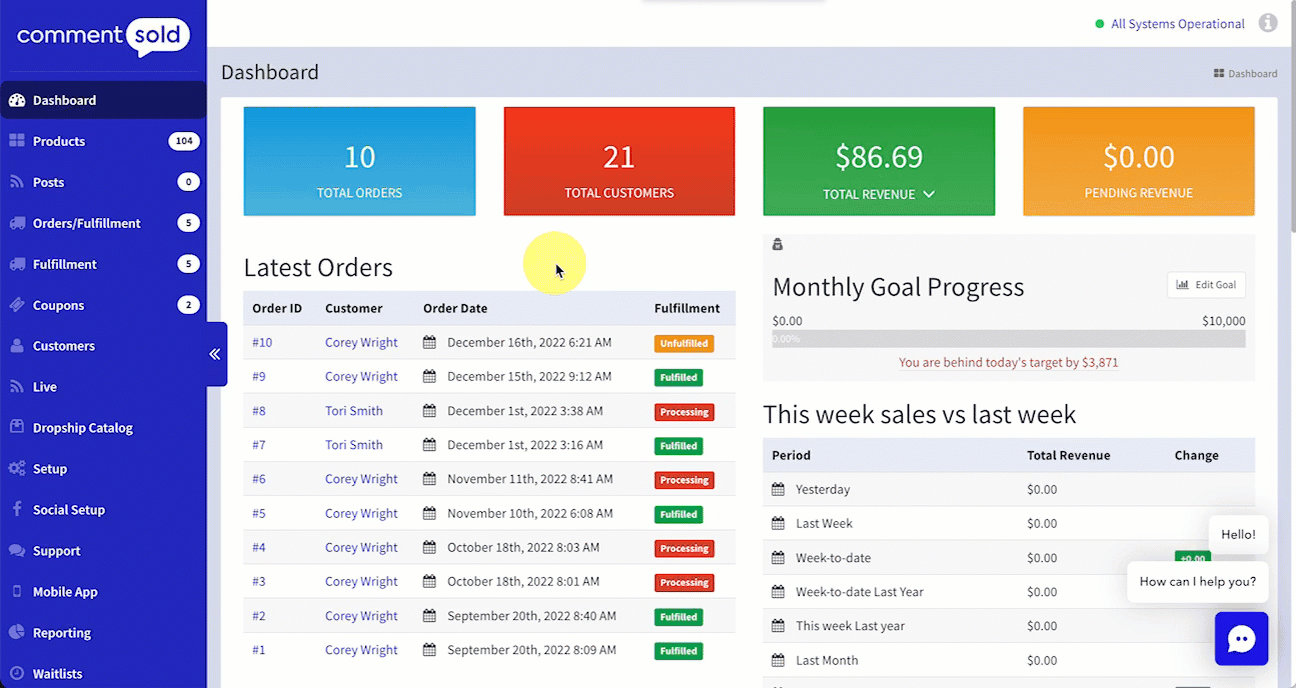This screenshot has width=1296, height=688.
Task: Open the Customers sidebar item
Action: (x=103, y=346)
